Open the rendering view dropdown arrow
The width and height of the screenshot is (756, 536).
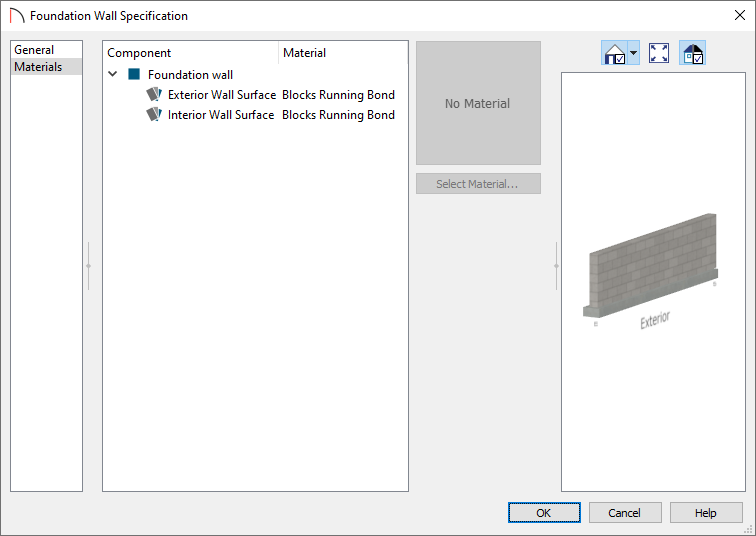pos(634,53)
